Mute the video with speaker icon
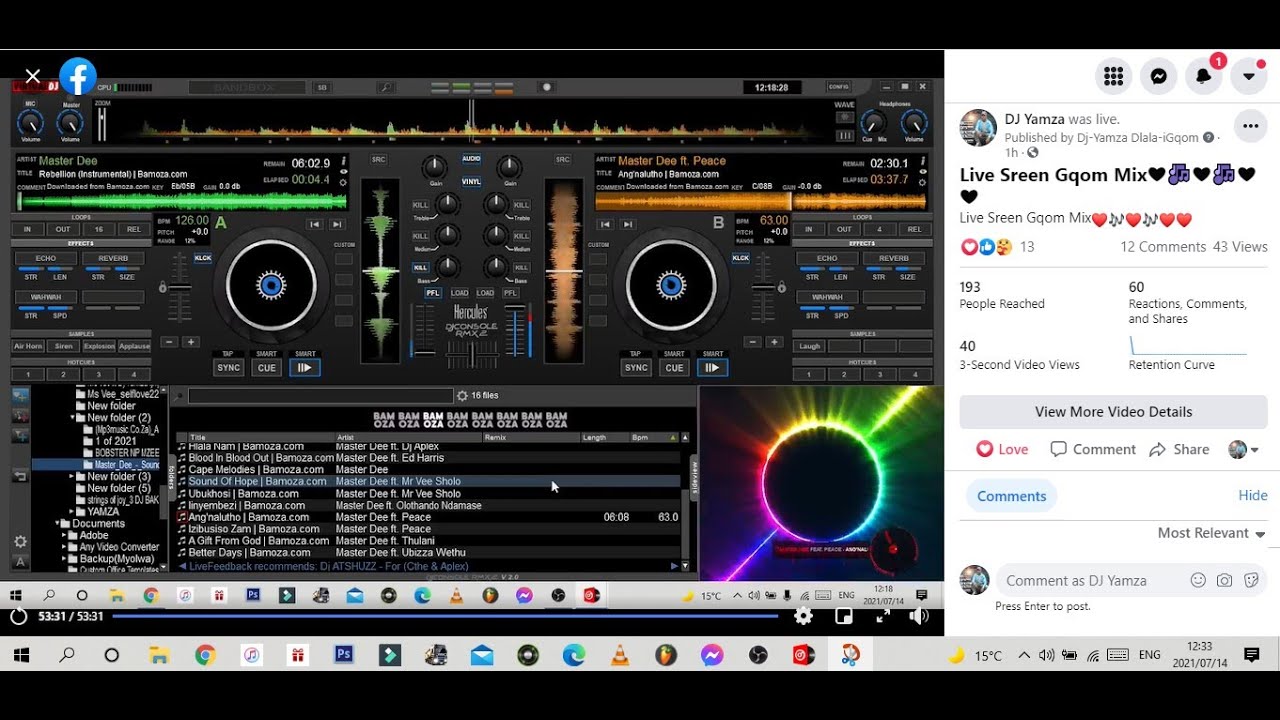 pos(918,616)
